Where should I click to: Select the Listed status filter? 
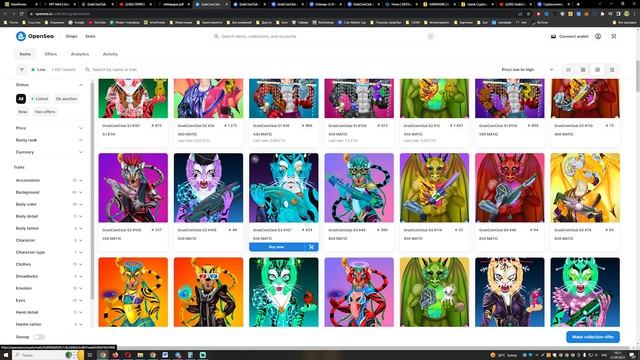[40, 99]
